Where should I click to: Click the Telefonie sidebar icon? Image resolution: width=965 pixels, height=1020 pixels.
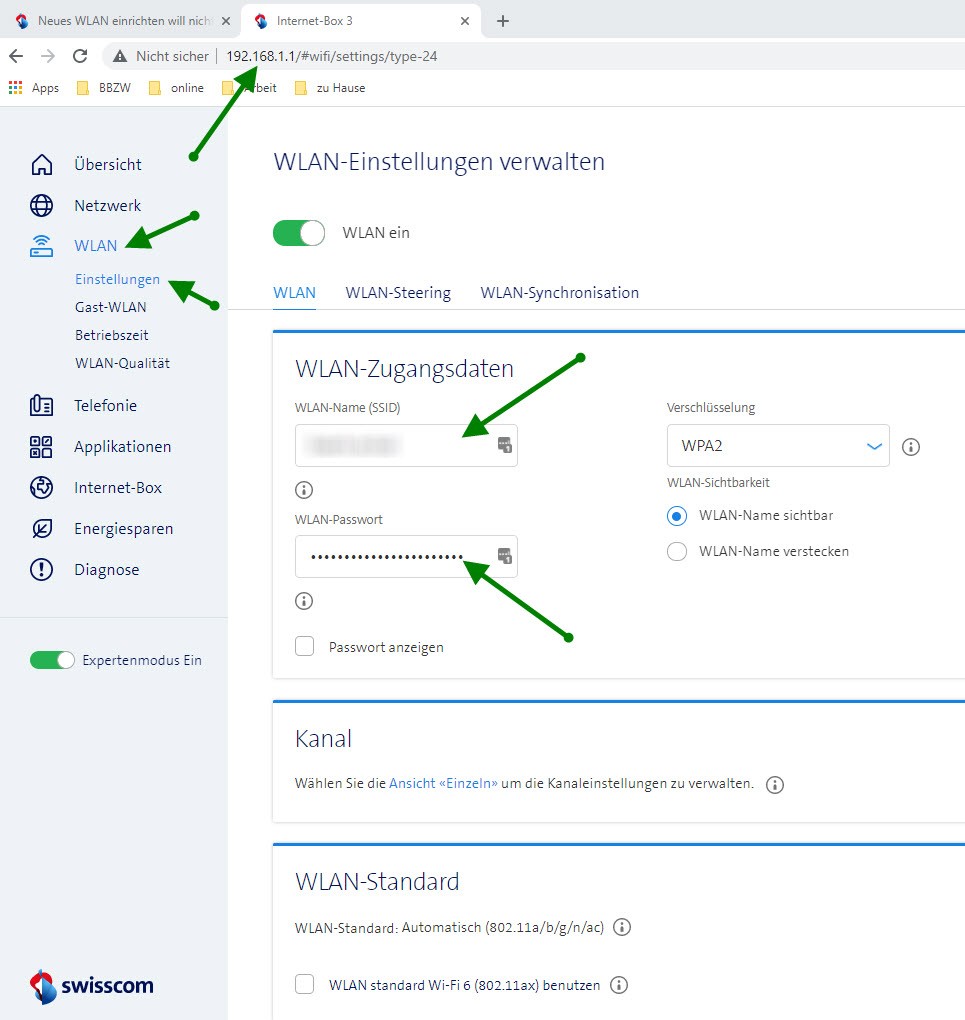(41, 405)
